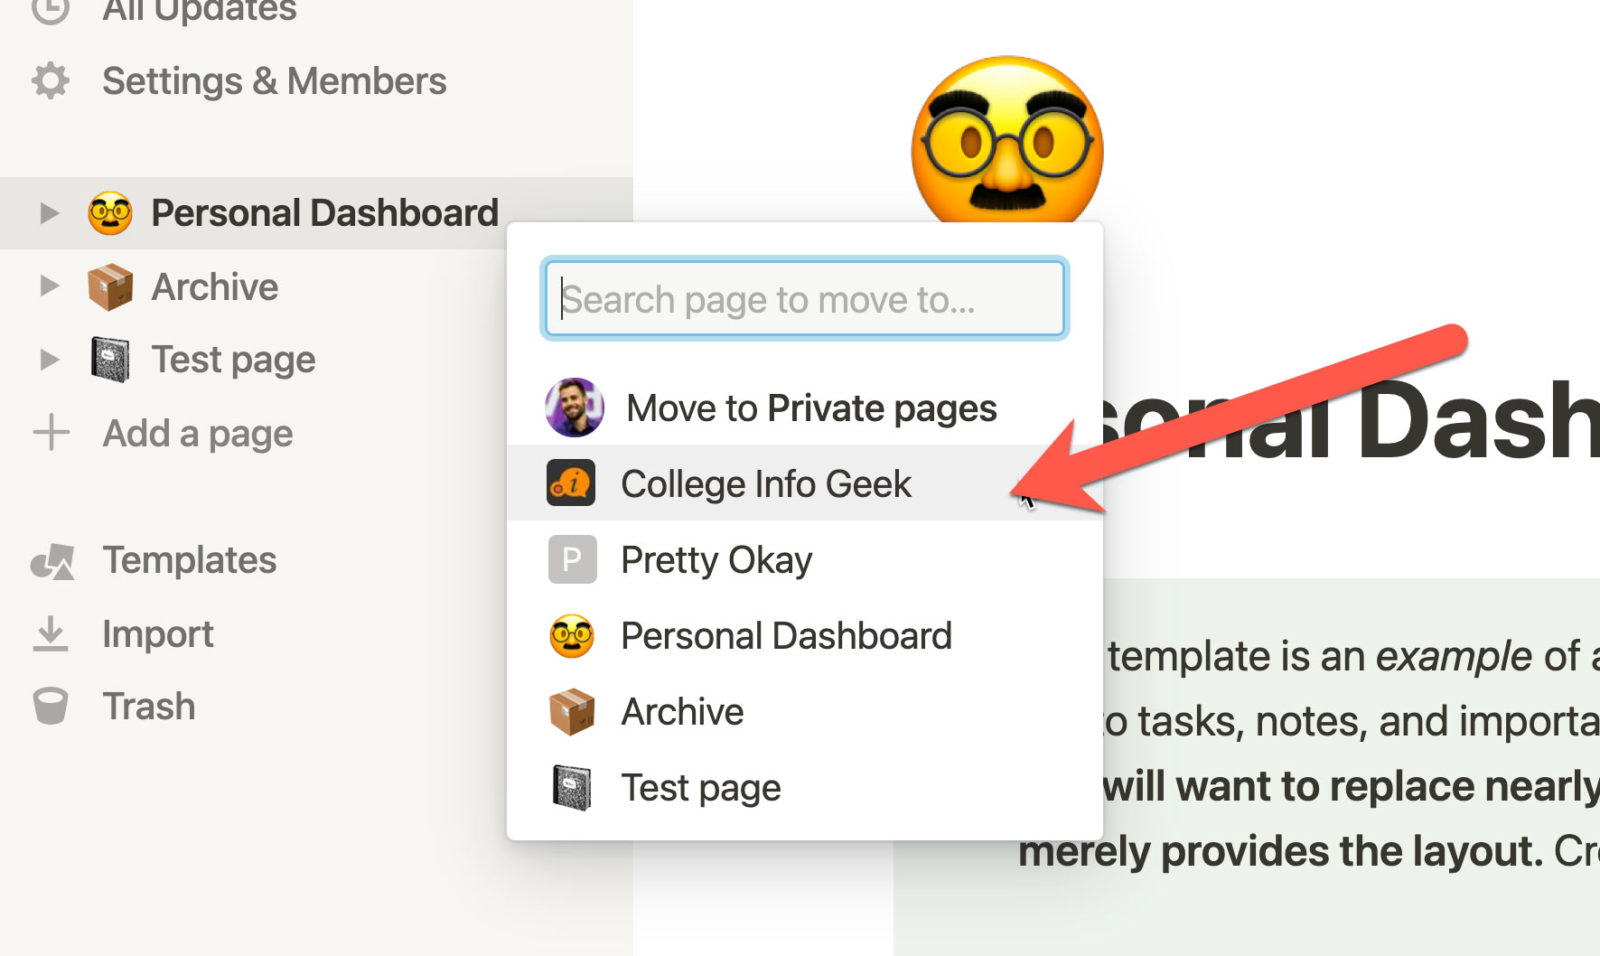The width and height of the screenshot is (1600, 956).
Task: Expand the Test page disclosure triangle
Action: coord(47,359)
